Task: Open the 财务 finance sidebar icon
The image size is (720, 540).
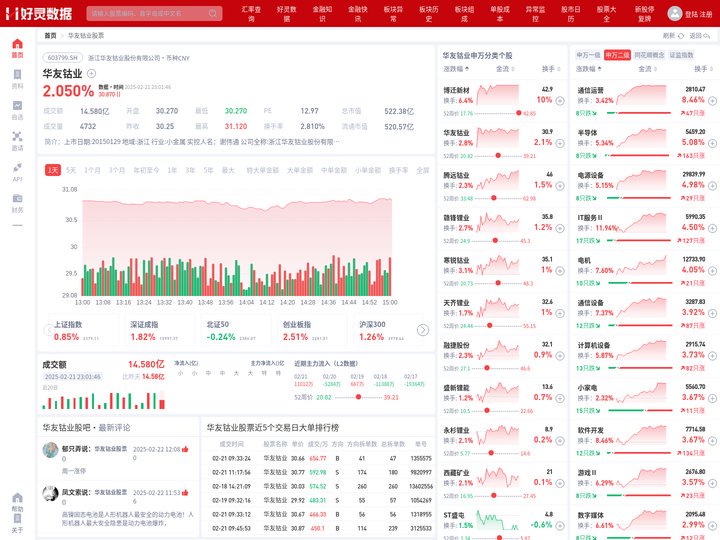Action: (x=17, y=203)
